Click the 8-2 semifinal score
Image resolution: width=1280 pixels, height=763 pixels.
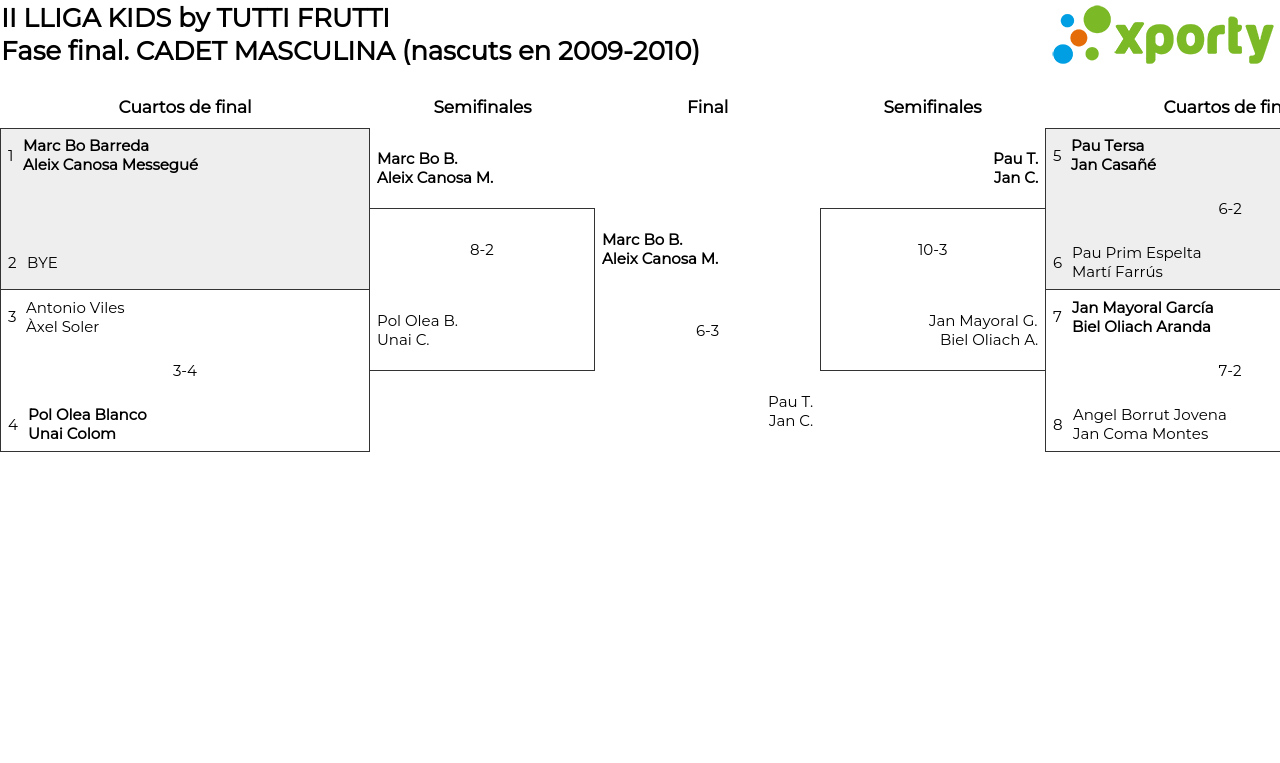(482, 250)
